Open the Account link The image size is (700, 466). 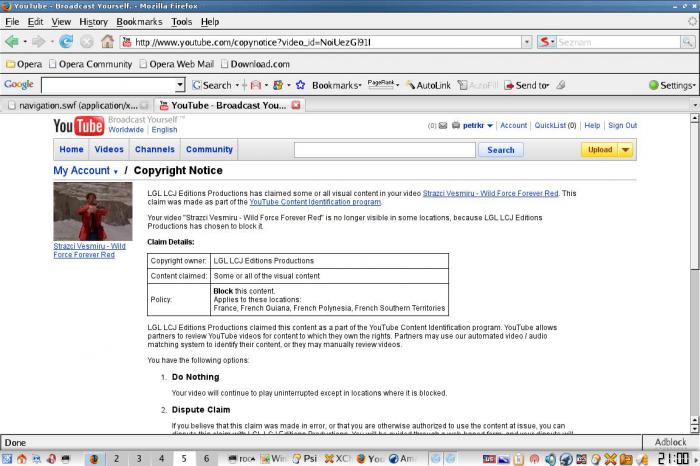tap(513, 126)
